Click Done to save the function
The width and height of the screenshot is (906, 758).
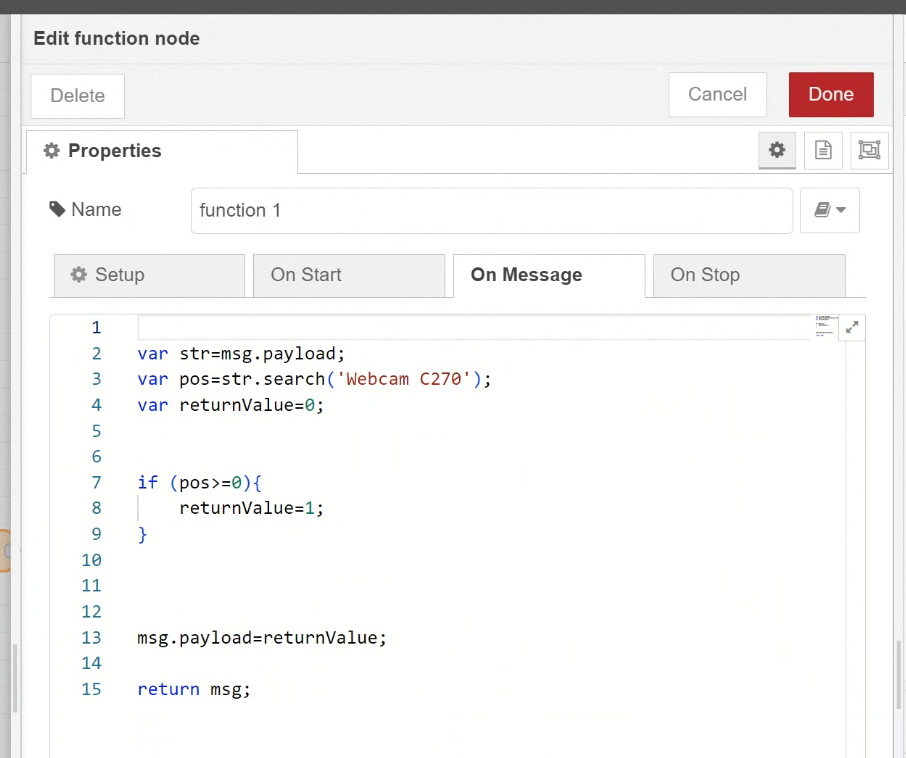831,94
